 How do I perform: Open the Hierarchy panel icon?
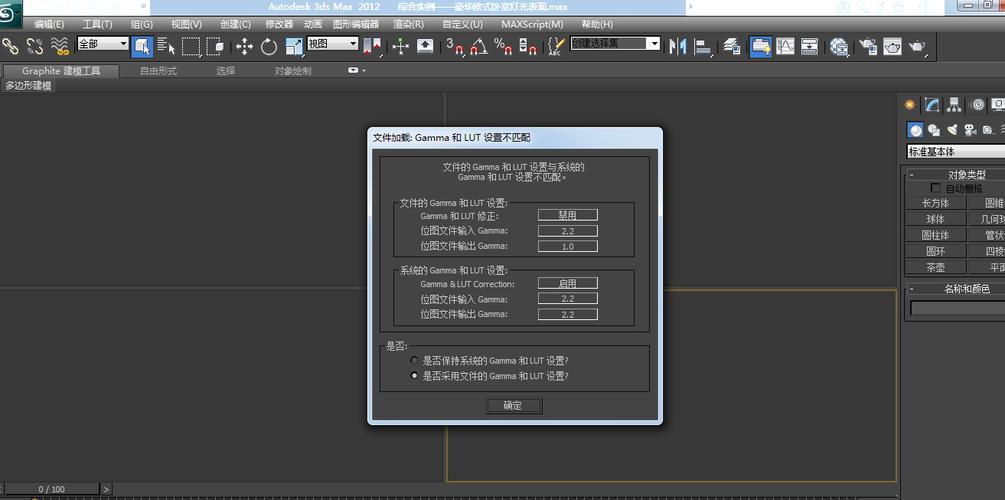[x=955, y=105]
